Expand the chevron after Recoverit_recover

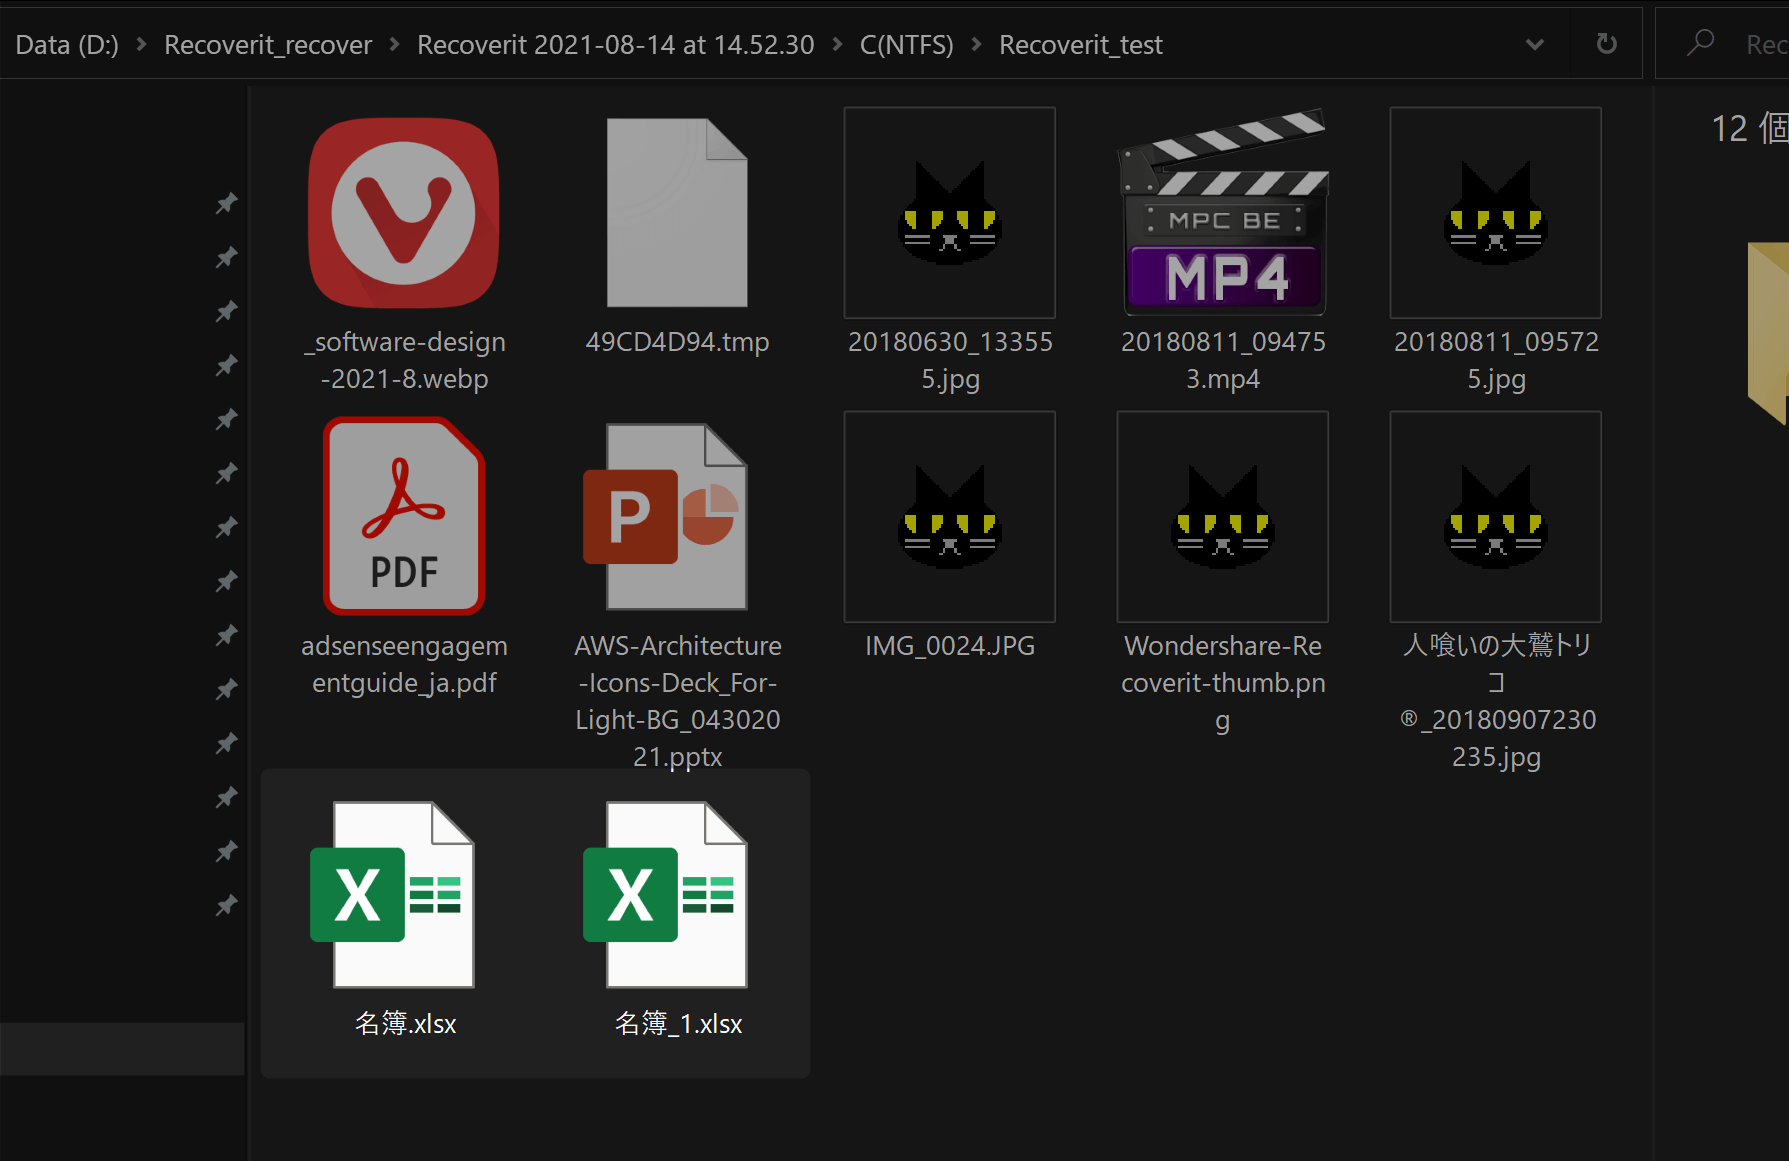(x=395, y=45)
